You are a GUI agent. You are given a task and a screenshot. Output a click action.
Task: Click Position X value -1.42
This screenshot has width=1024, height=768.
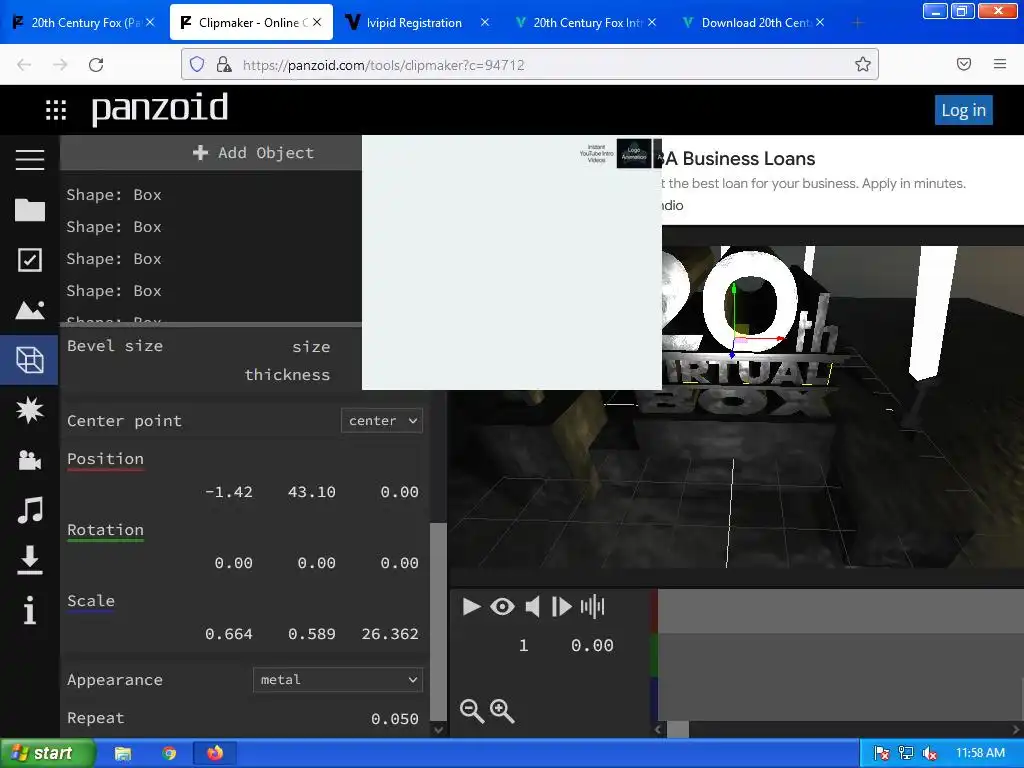tap(229, 492)
